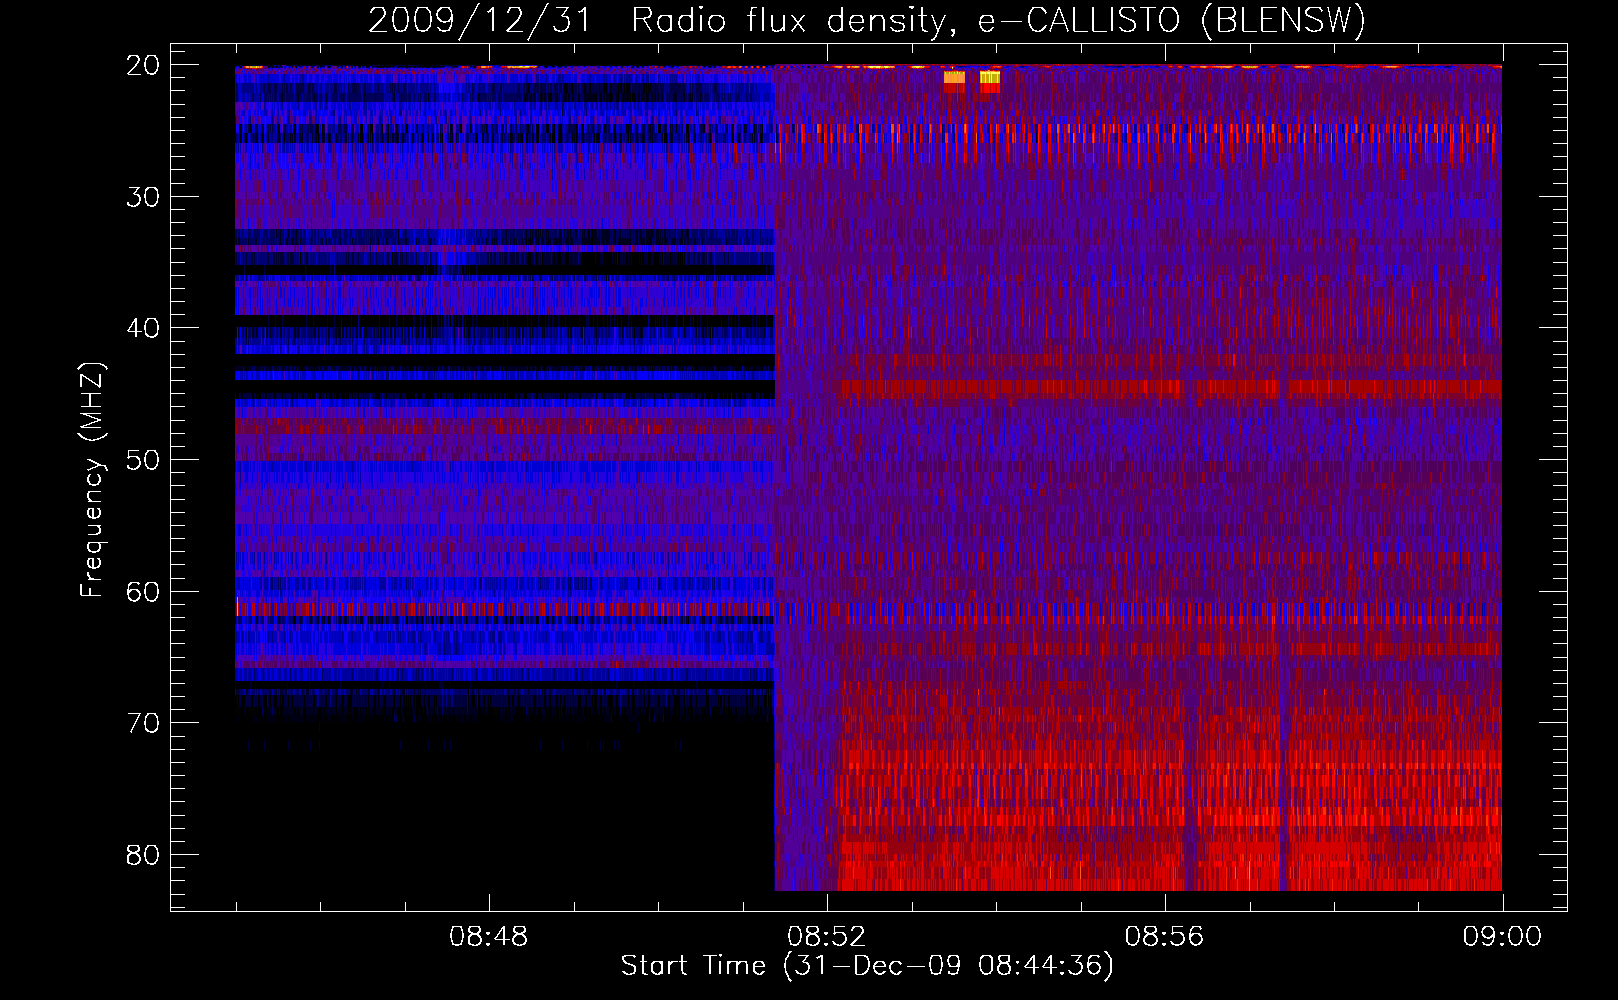Click the frequency tick label 80
1618x1000 pixels.
(x=143, y=855)
